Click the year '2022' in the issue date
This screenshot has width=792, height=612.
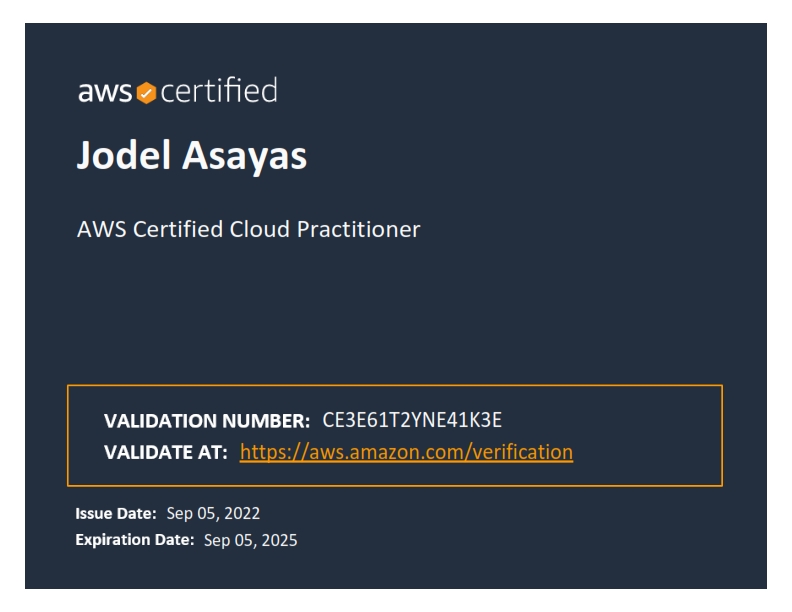pos(242,514)
